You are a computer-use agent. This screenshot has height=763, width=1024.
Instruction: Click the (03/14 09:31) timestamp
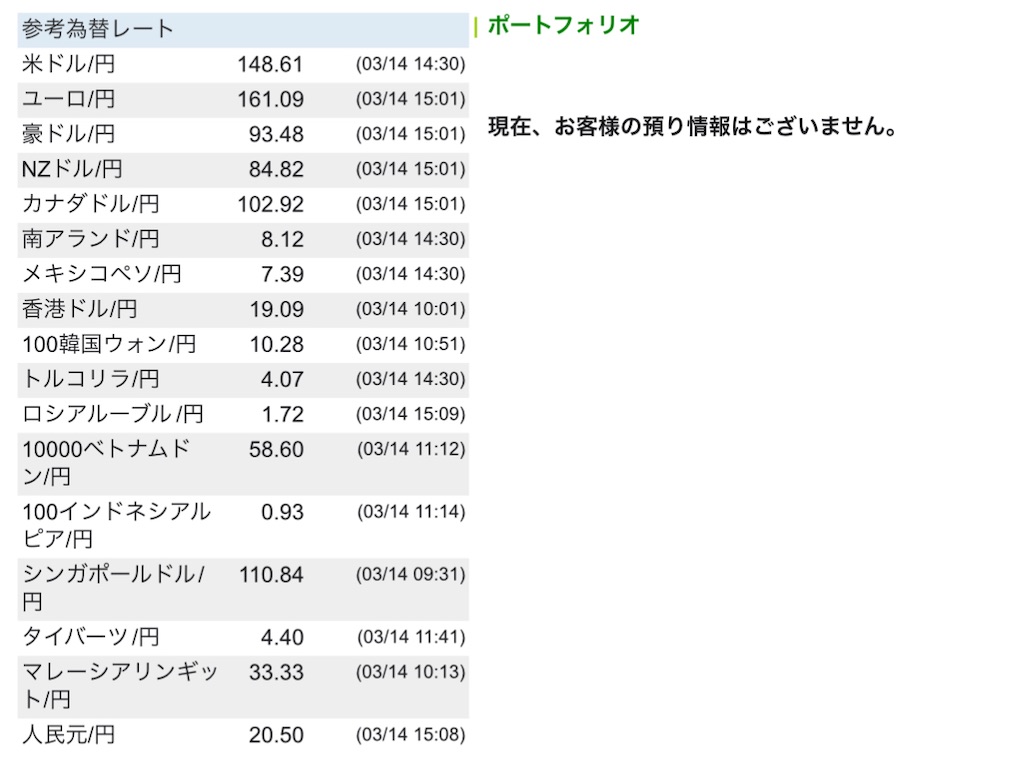[x=411, y=575]
